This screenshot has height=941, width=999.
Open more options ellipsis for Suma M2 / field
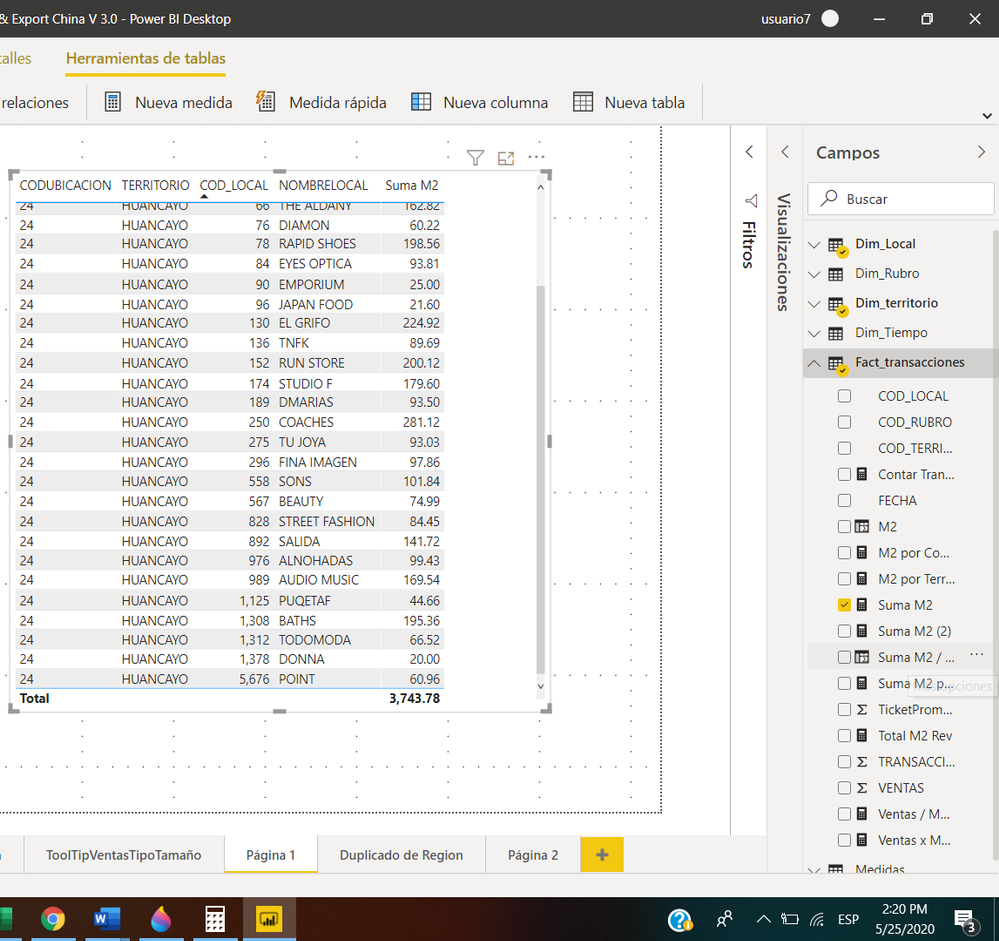coord(977,654)
